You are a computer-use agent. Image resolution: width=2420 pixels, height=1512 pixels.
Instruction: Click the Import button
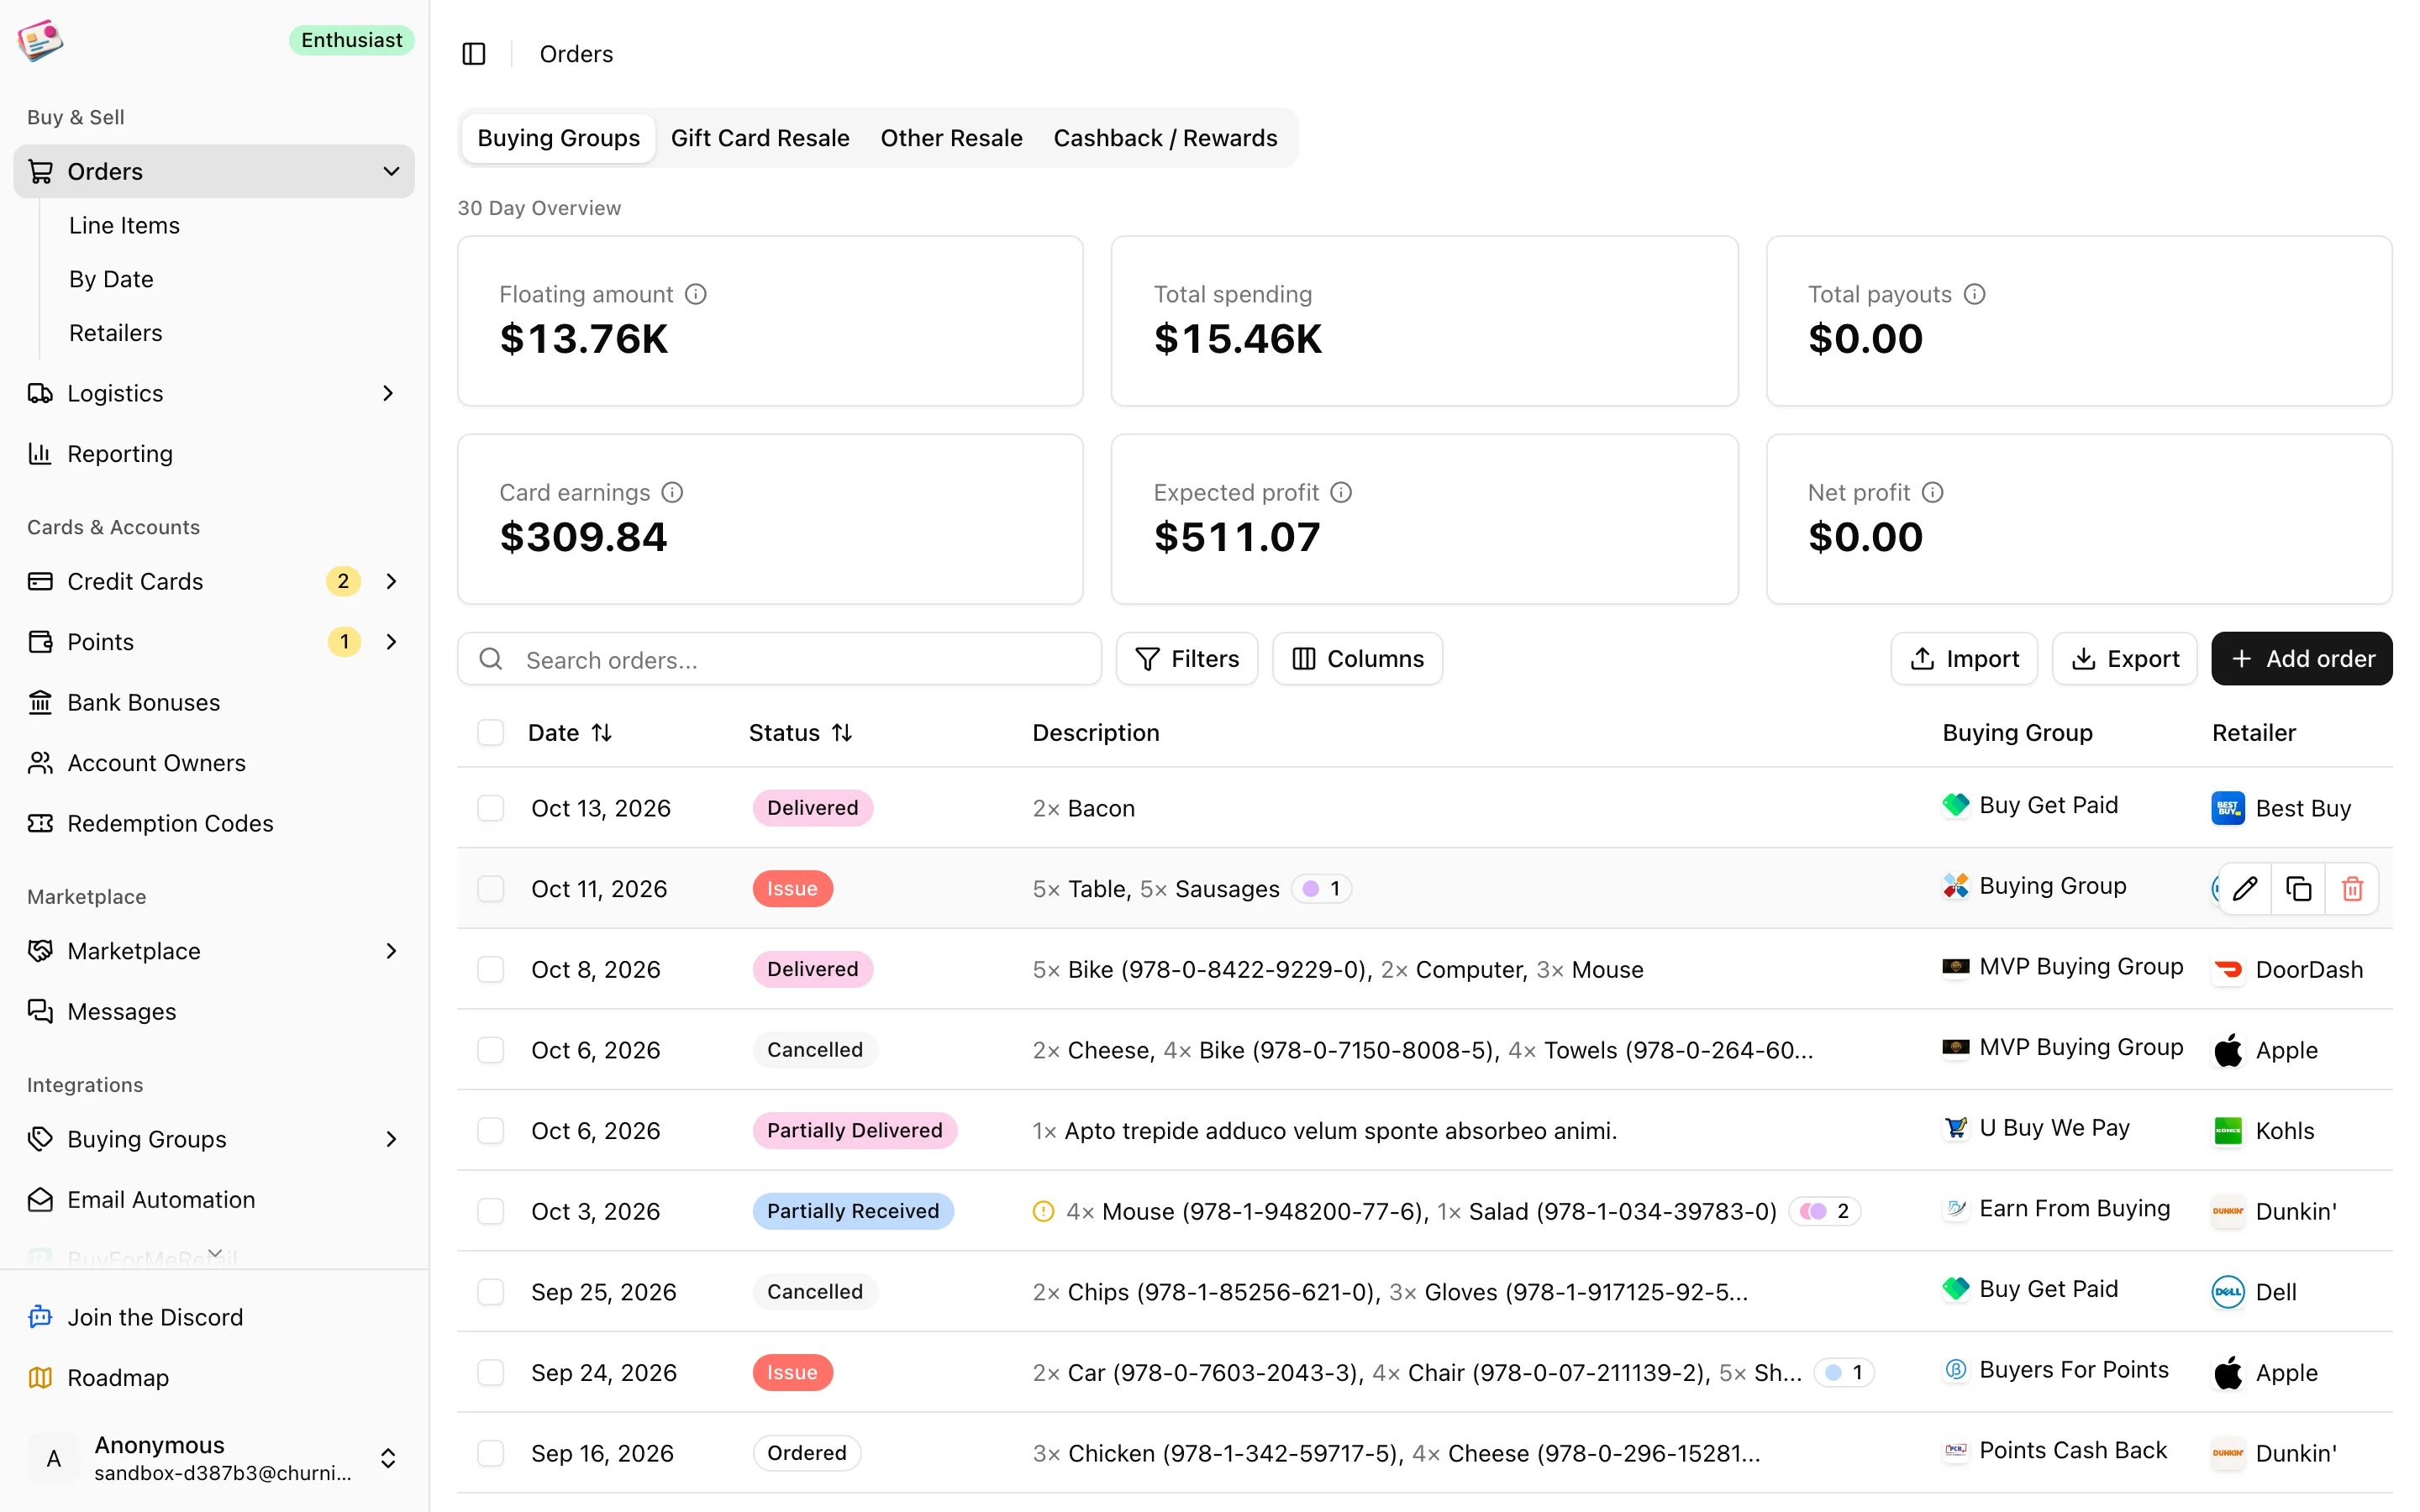tap(1964, 659)
